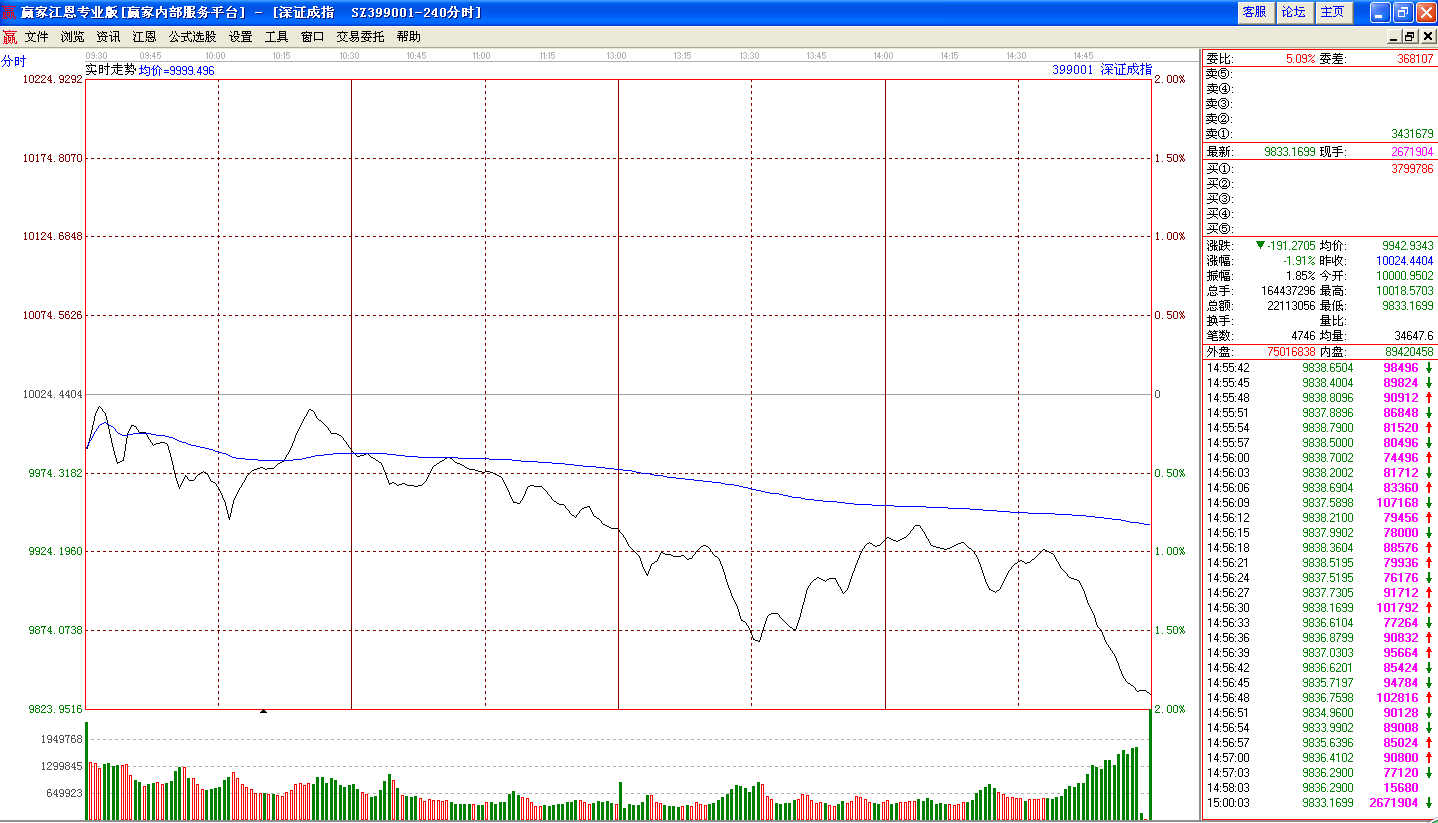This screenshot has width=1438, height=823.
Task: Click the 外盘 75016838 value
Action: pos(1291,352)
